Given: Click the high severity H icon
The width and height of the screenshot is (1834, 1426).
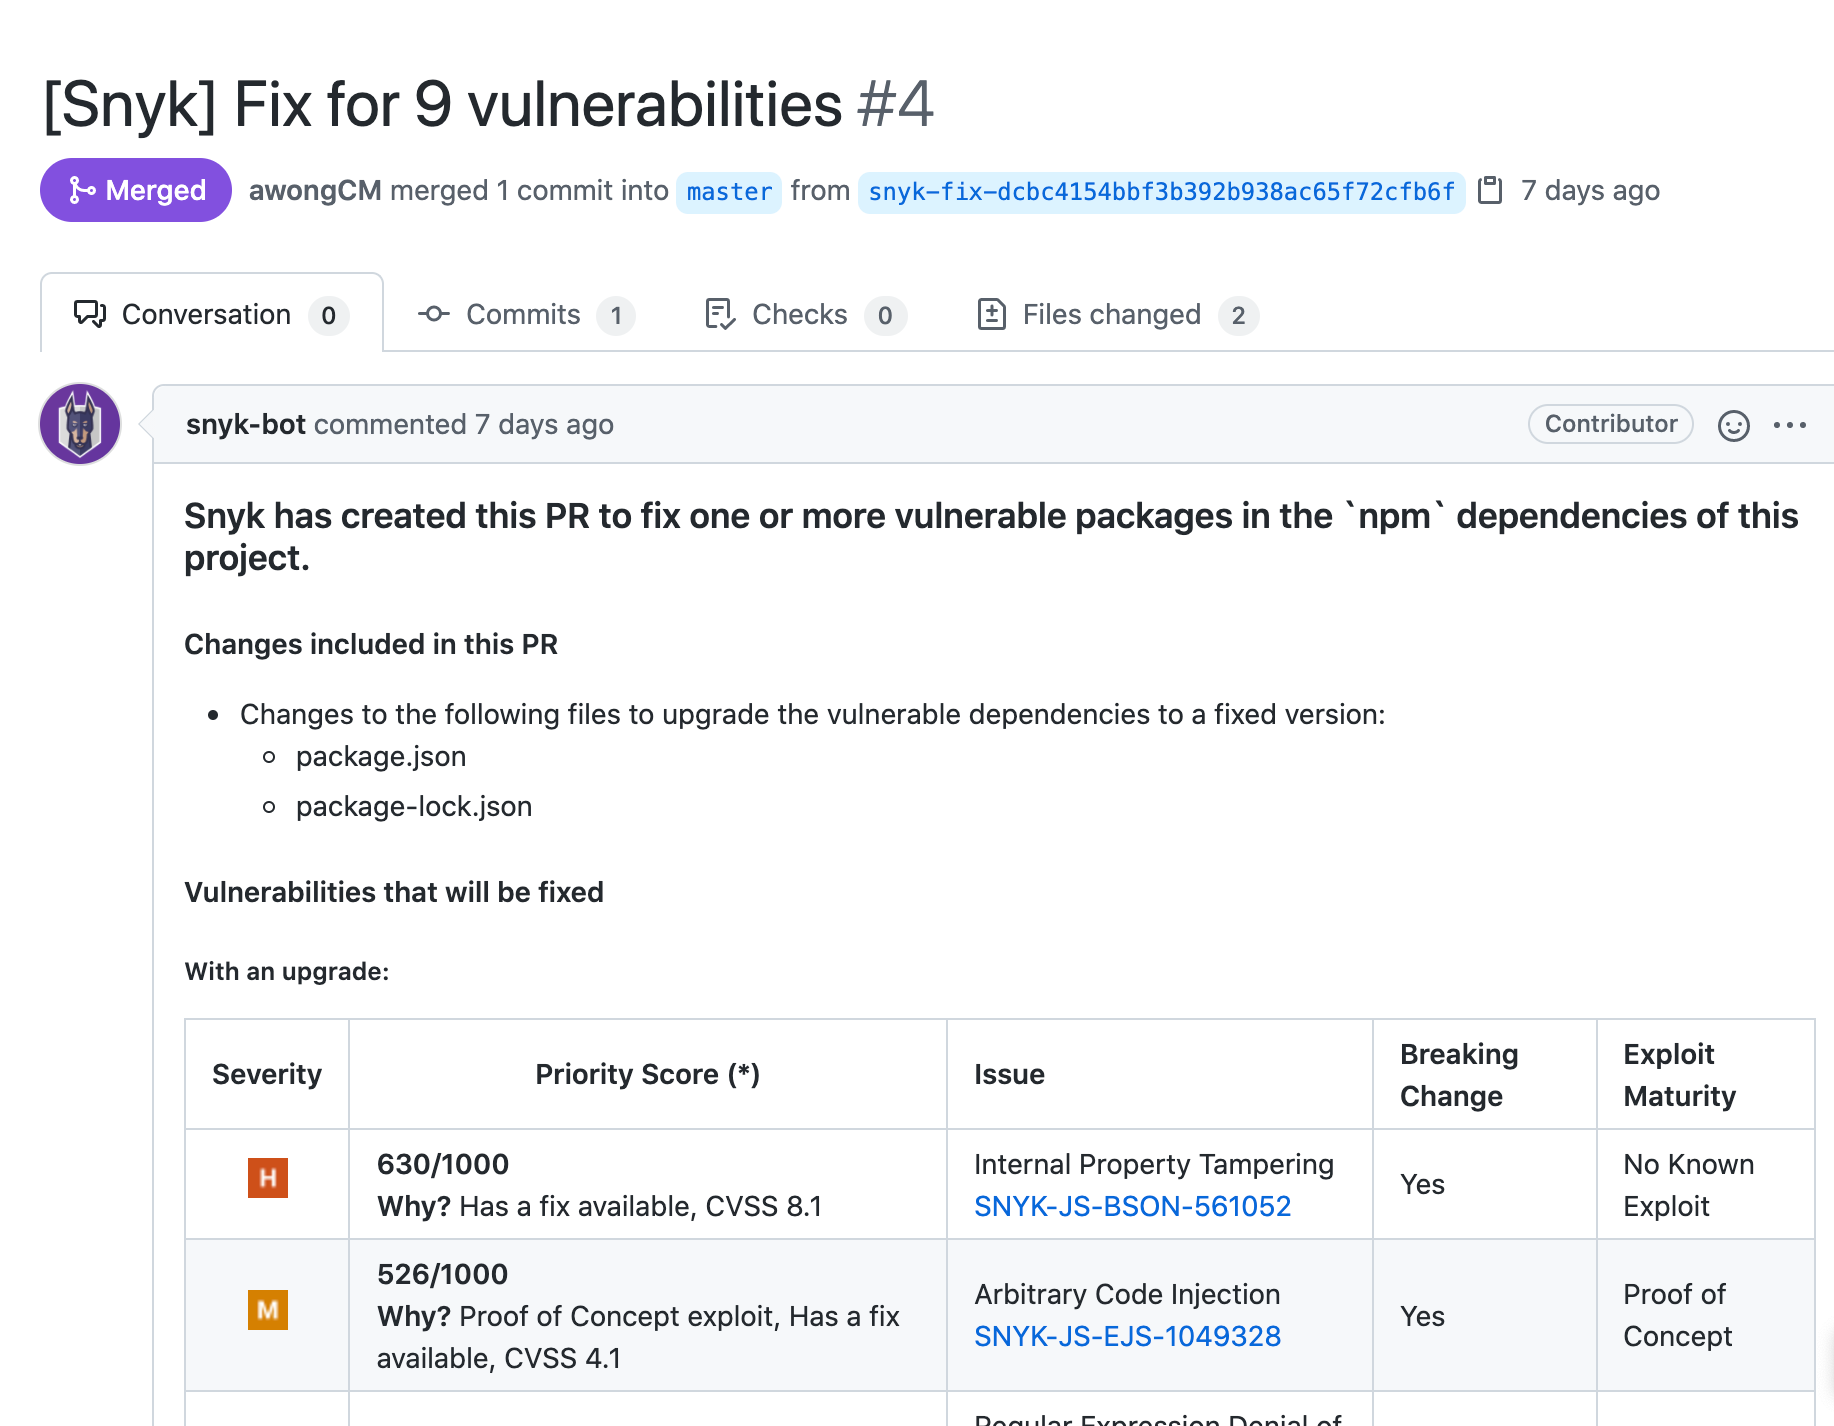Looking at the screenshot, I should click(x=268, y=1178).
